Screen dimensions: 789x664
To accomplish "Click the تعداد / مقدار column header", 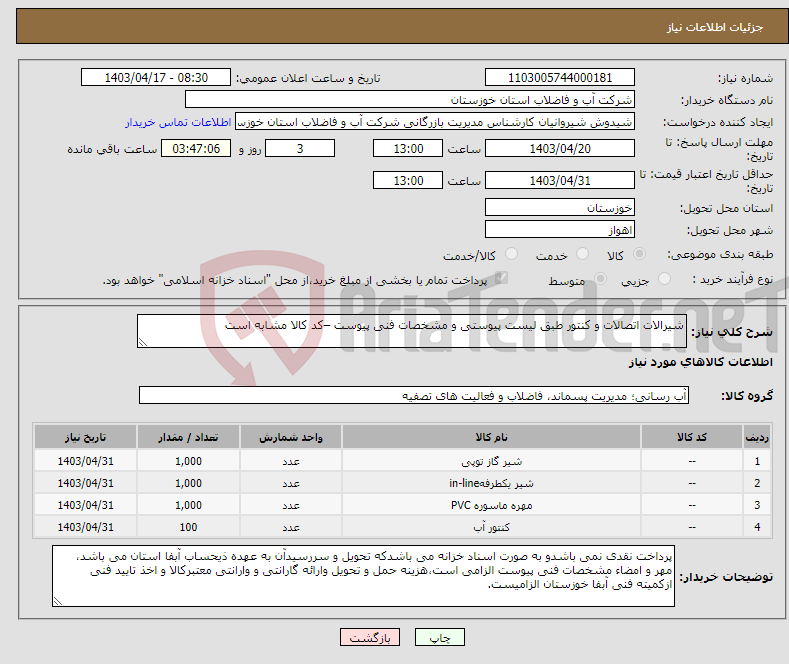I will tap(188, 437).
